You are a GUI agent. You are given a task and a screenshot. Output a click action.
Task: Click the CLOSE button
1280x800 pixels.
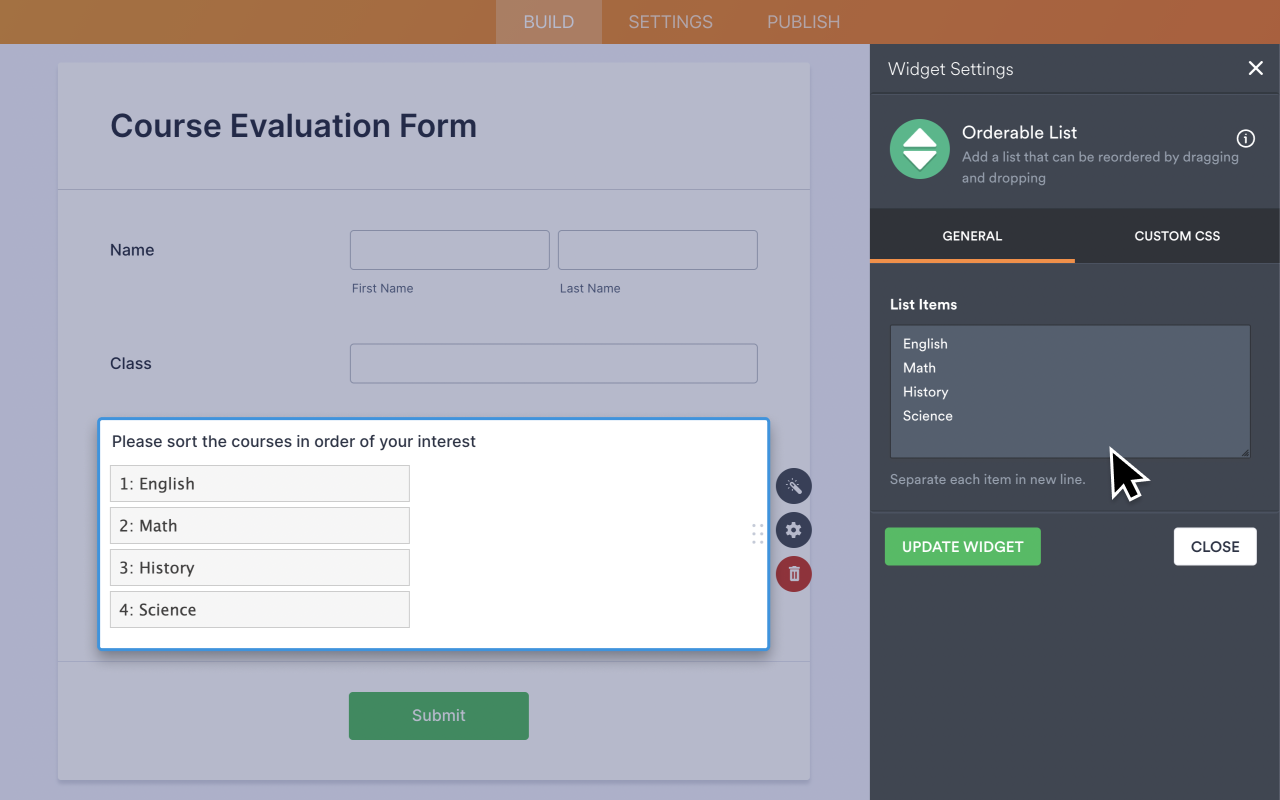tap(1215, 547)
